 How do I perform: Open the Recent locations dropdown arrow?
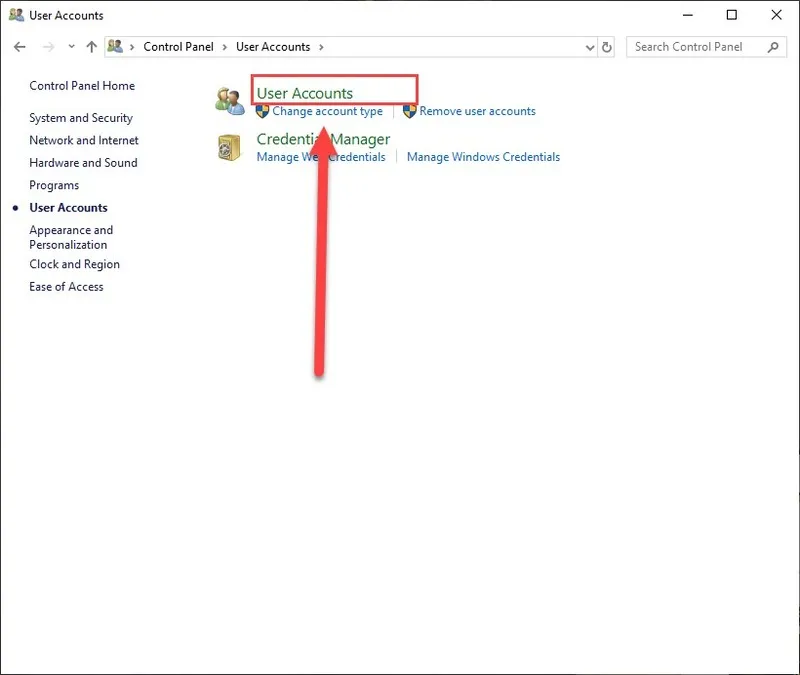70,47
